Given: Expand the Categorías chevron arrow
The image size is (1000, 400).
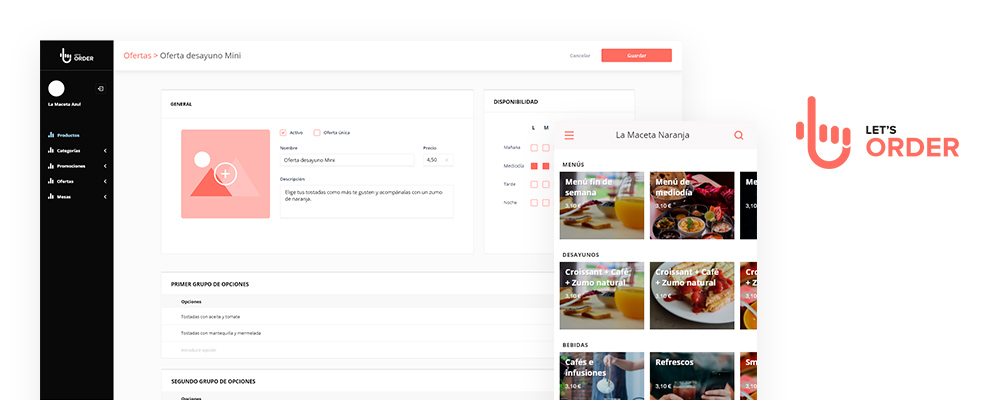Looking at the screenshot, I should pos(105,151).
